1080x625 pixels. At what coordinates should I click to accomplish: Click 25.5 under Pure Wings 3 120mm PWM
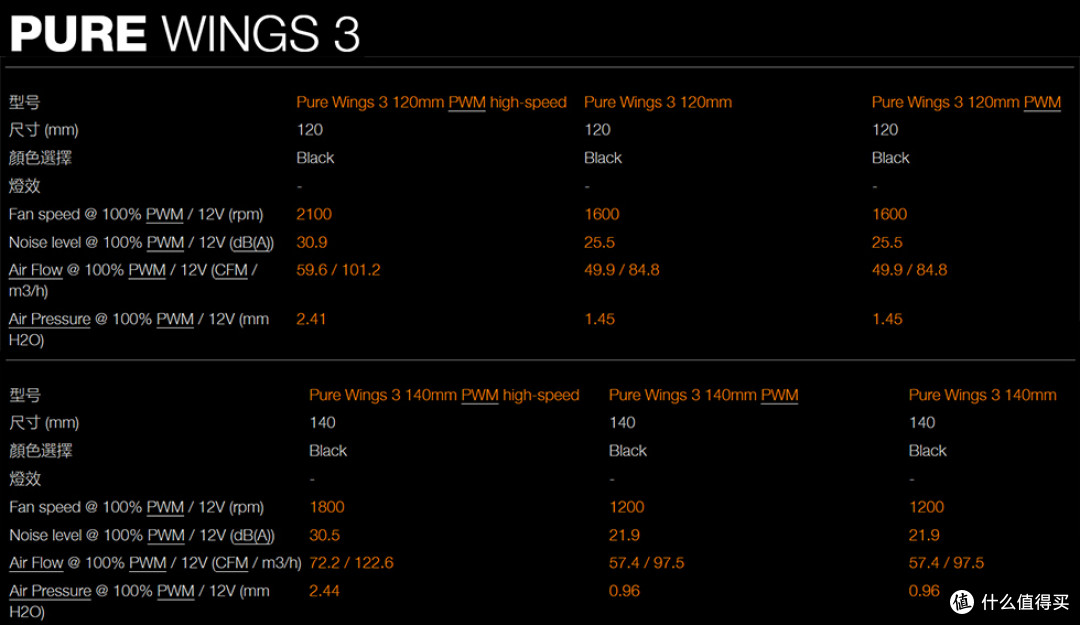click(887, 243)
